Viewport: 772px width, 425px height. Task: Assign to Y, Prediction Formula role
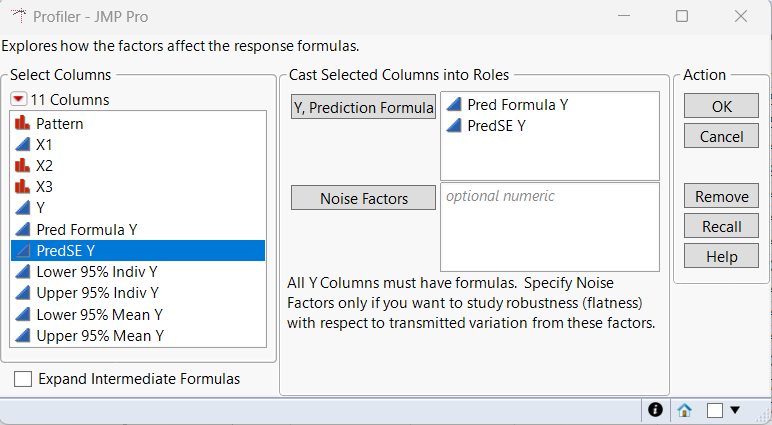click(363, 107)
